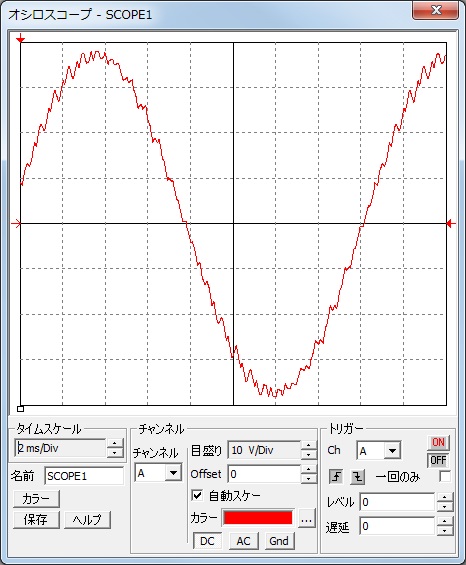The image size is (466, 565).
Task: Click the 名前 SCOPE1 input field
Action: click(84, 476)
